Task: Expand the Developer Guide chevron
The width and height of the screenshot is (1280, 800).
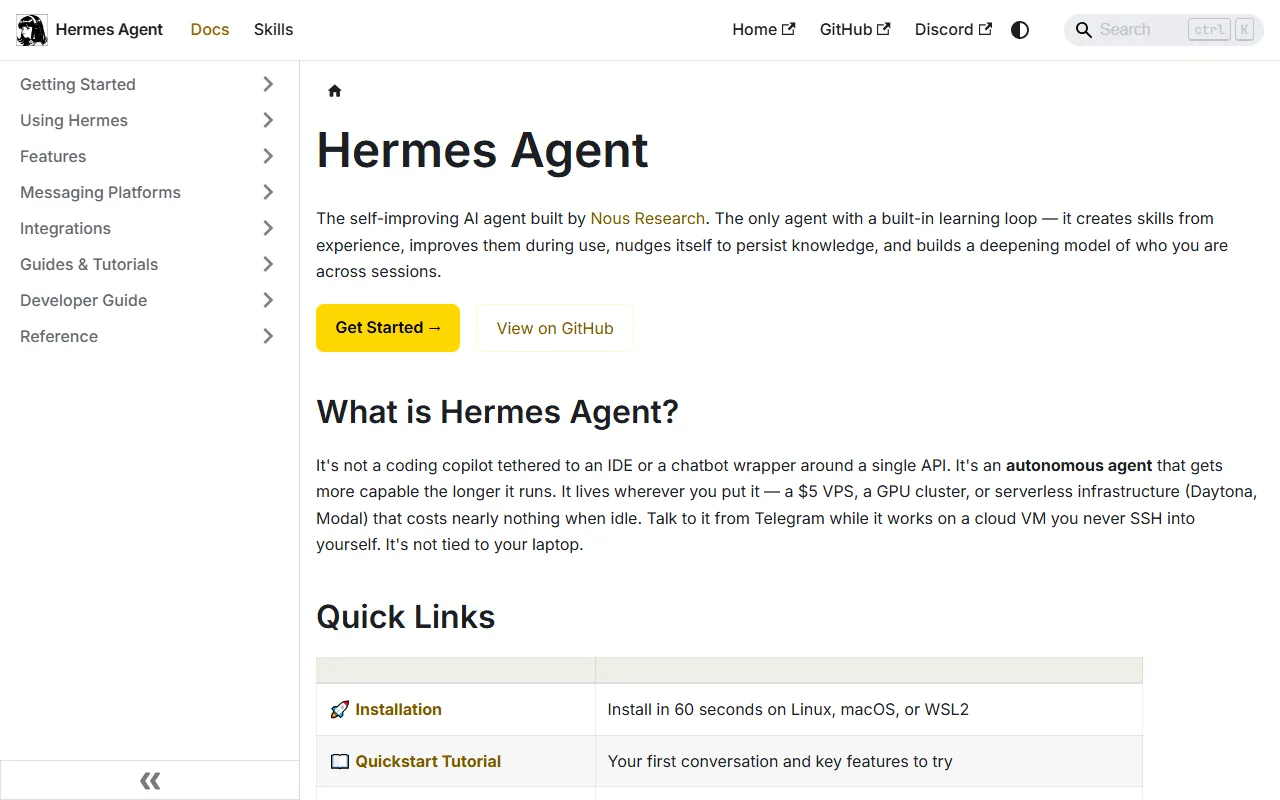Action: [x=268, y=301]
